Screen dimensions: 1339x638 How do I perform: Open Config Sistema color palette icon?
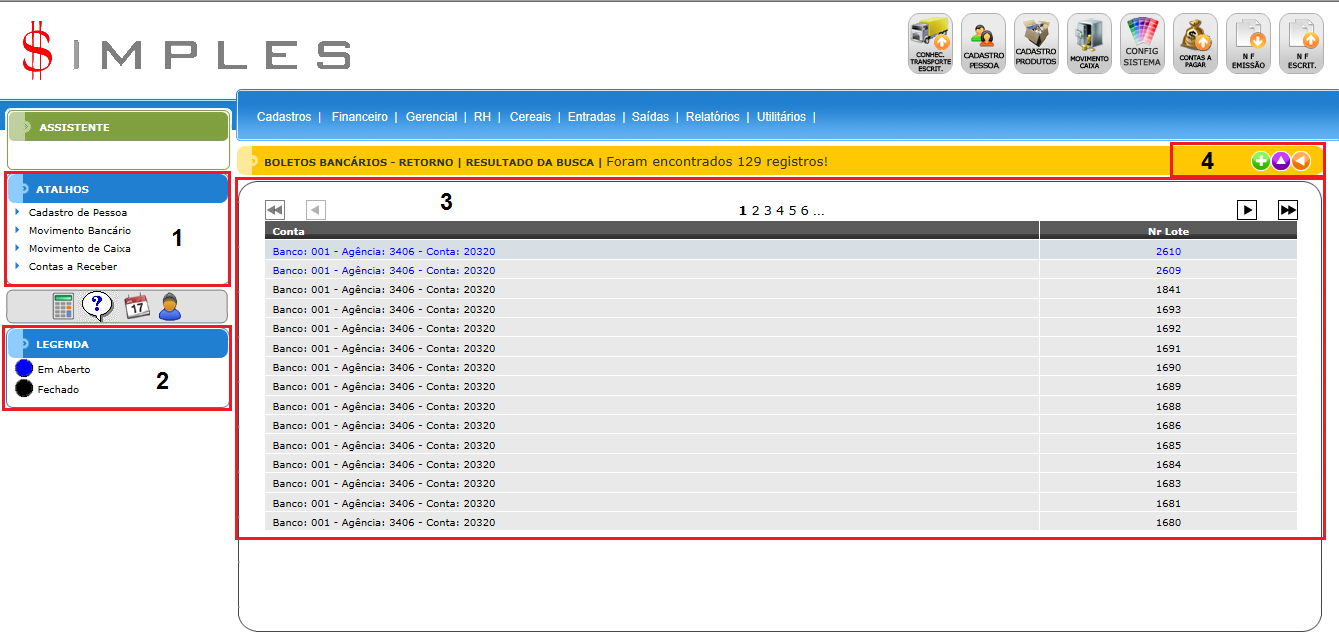pyautogui.click(x=1141, y=43)
